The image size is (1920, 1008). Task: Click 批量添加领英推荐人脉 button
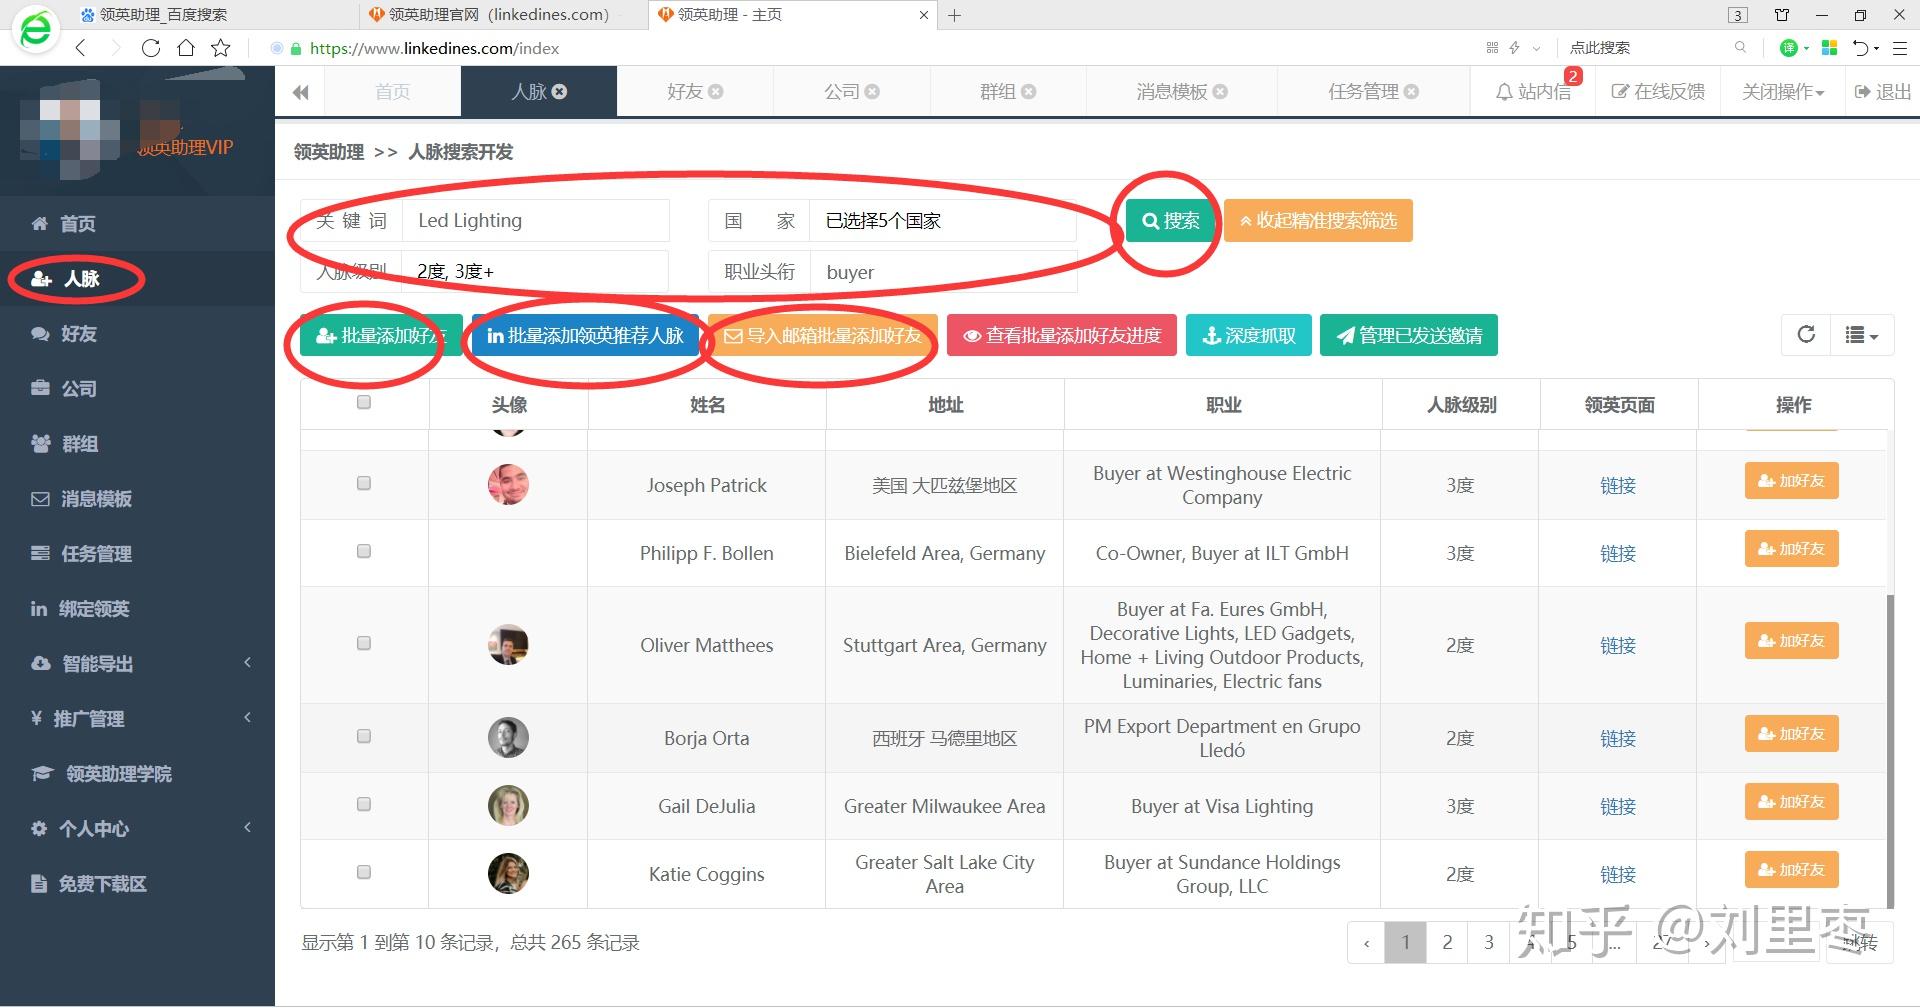[585, 336]
